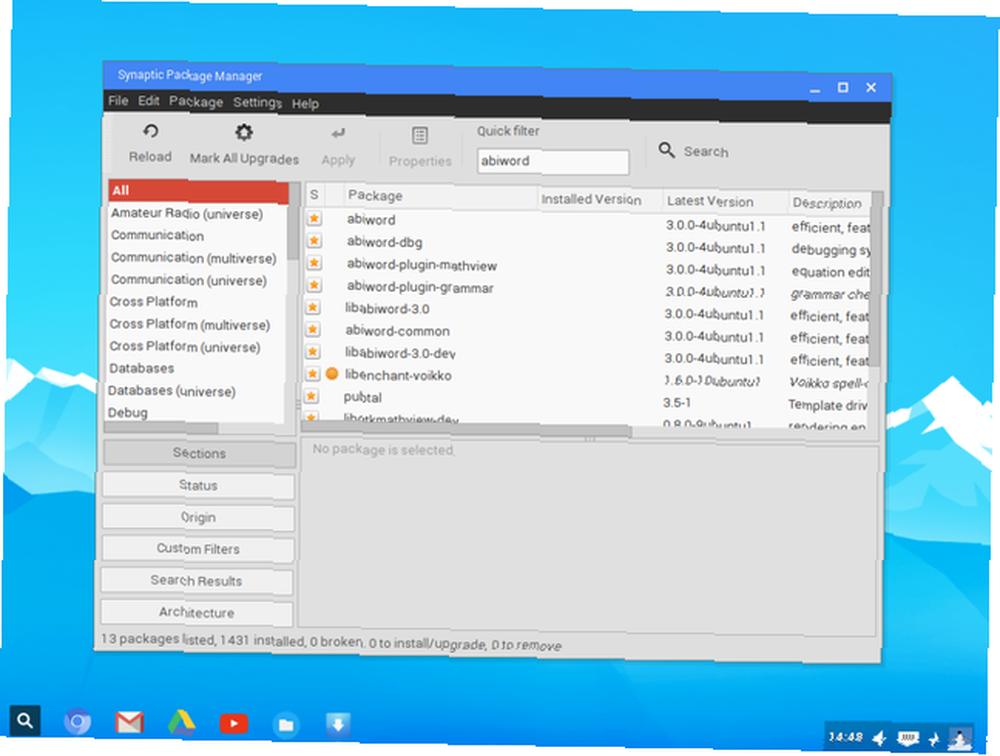
Task: Sort by the Package column header
Action: click(440, 196)
